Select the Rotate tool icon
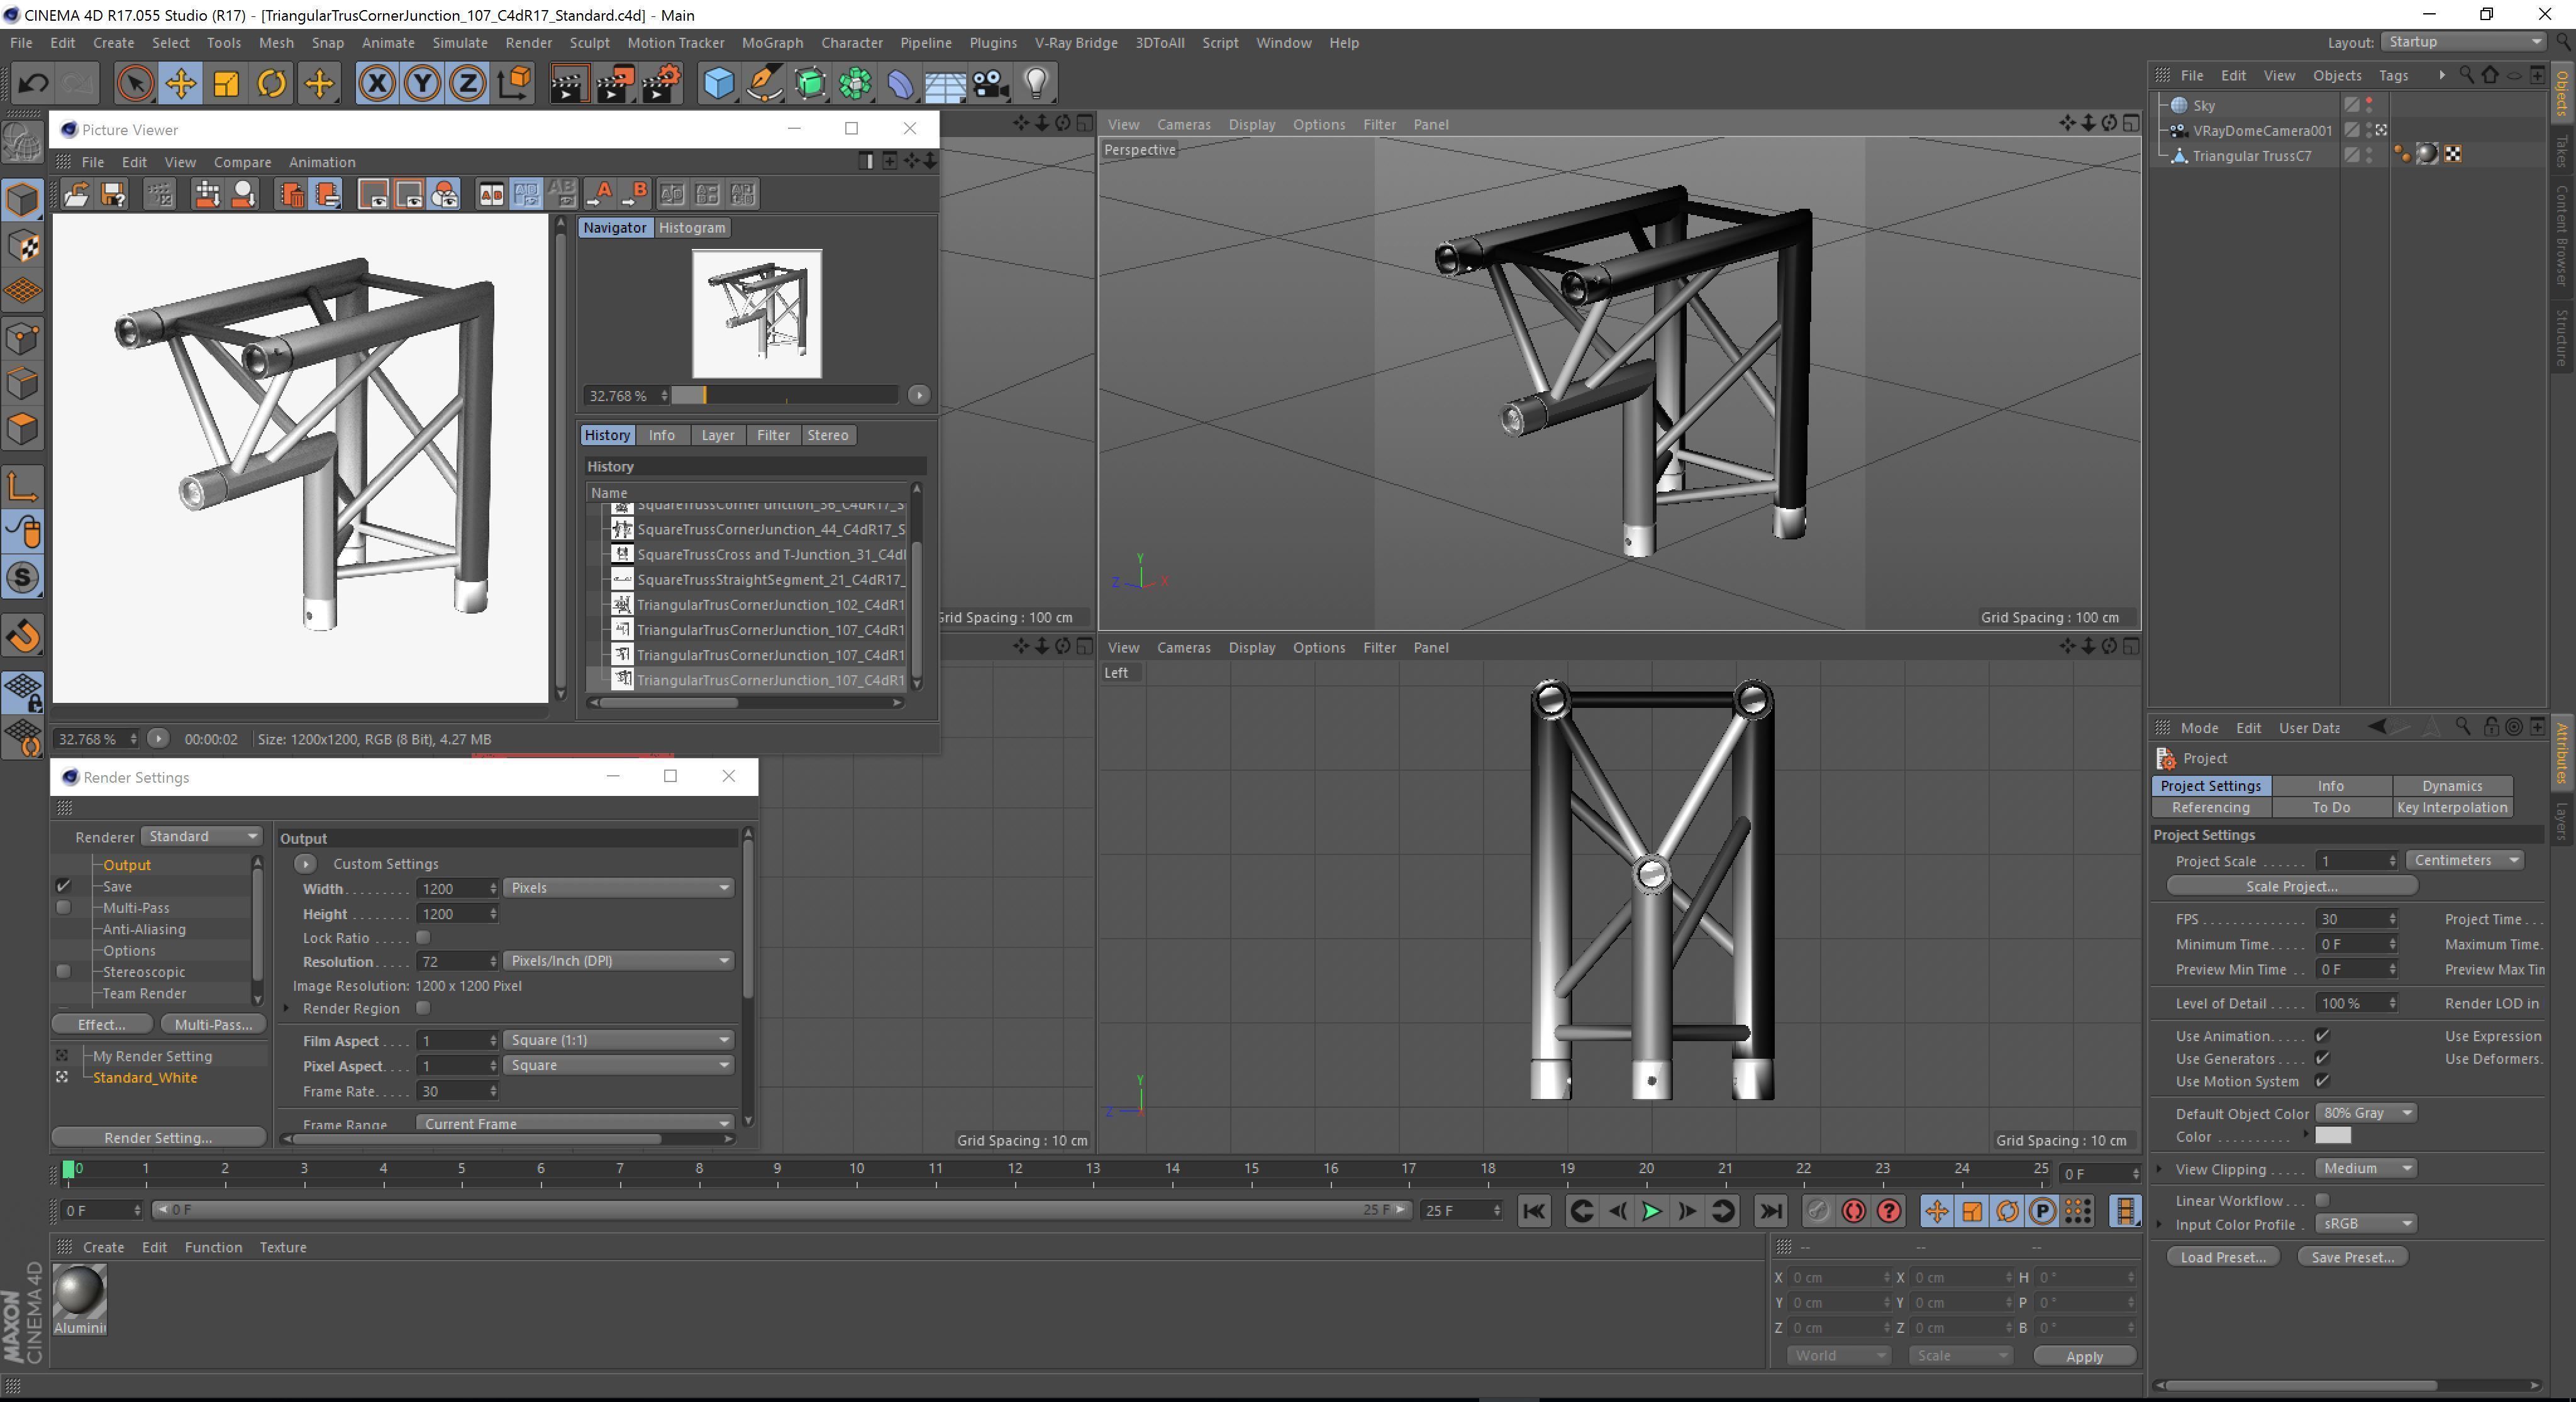The width and height of the screenshot is (2576, 1402). tap(272, 83)
